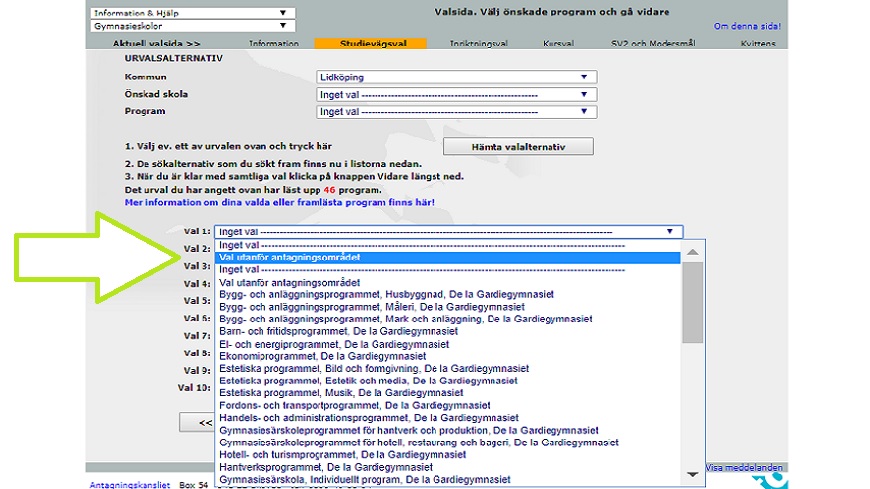Click the Antagningskansliet link
The height and width of the screenshot is (489, 870).
point(130,485)
